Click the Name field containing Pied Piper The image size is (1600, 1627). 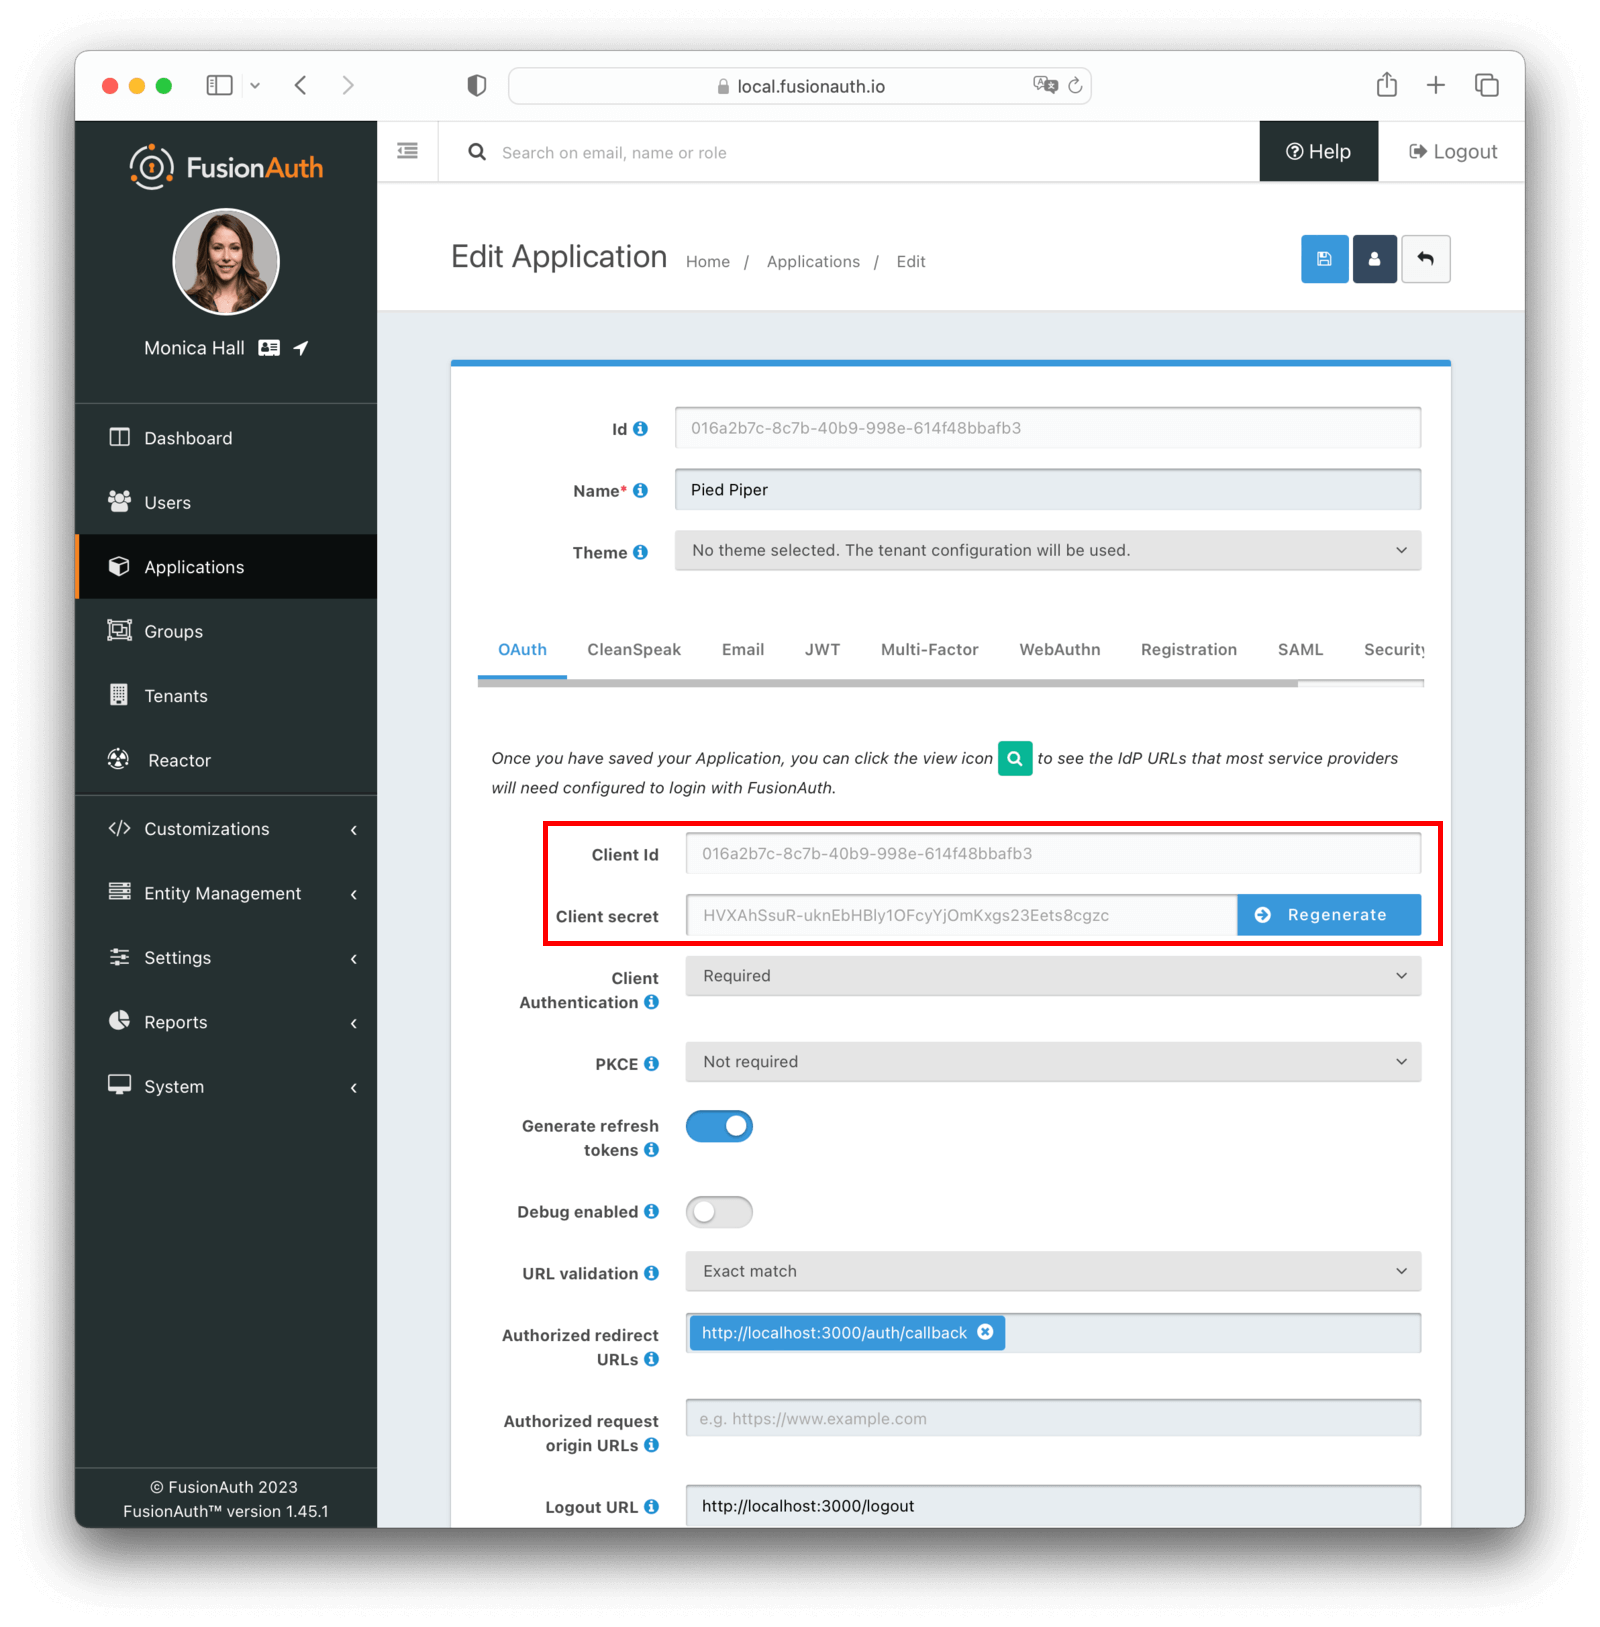point(1047,490)
